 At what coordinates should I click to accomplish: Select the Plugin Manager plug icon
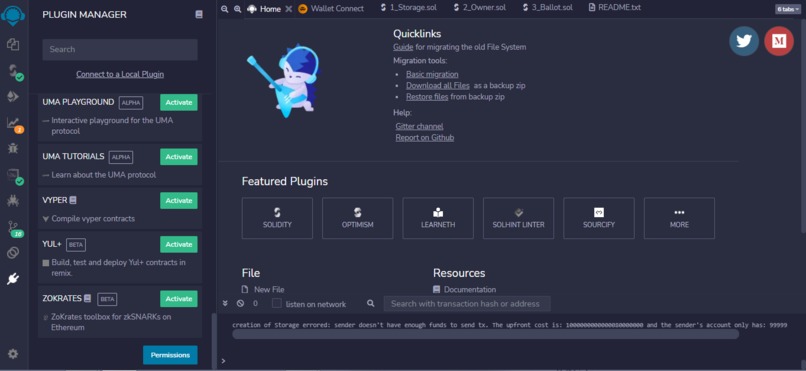click(13, 279)
